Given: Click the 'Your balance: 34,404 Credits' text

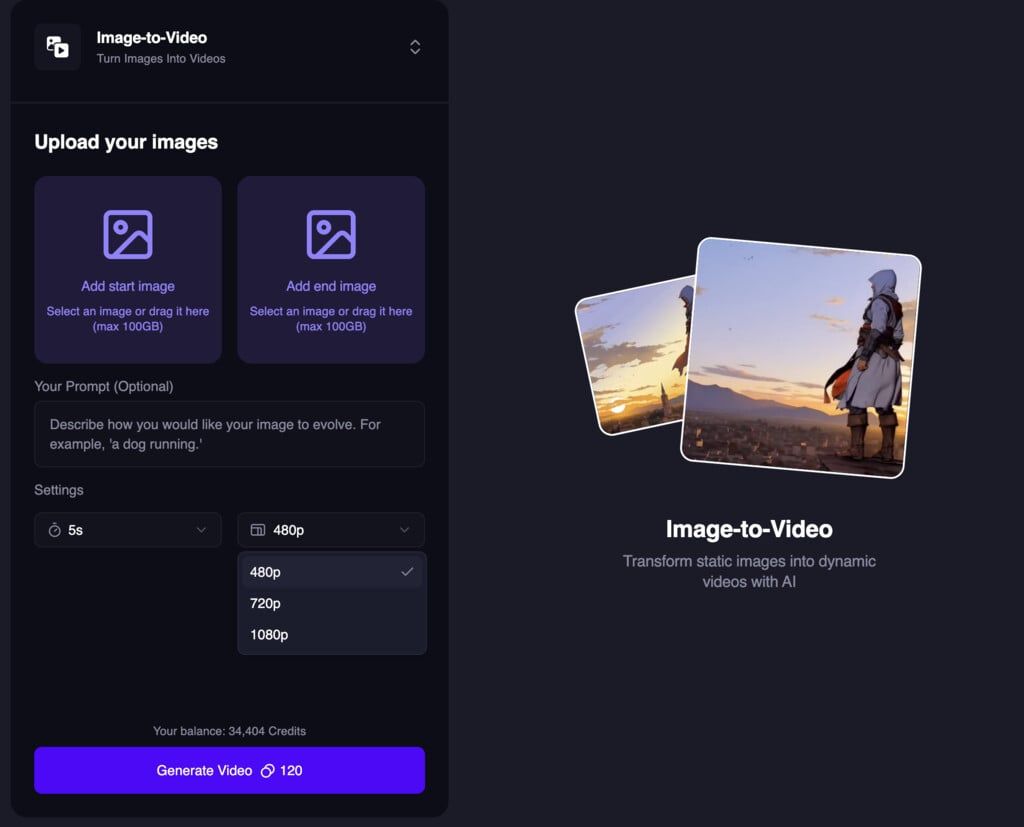Looking at the screenshot, I should click(229, 731).
